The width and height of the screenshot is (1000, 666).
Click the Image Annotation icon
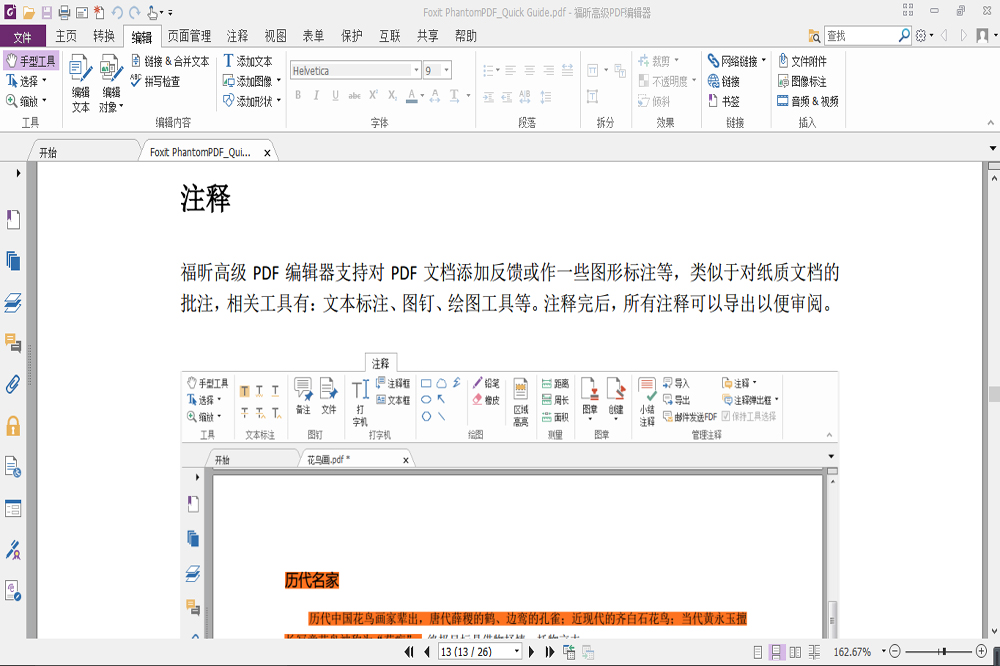click(805, 80)
